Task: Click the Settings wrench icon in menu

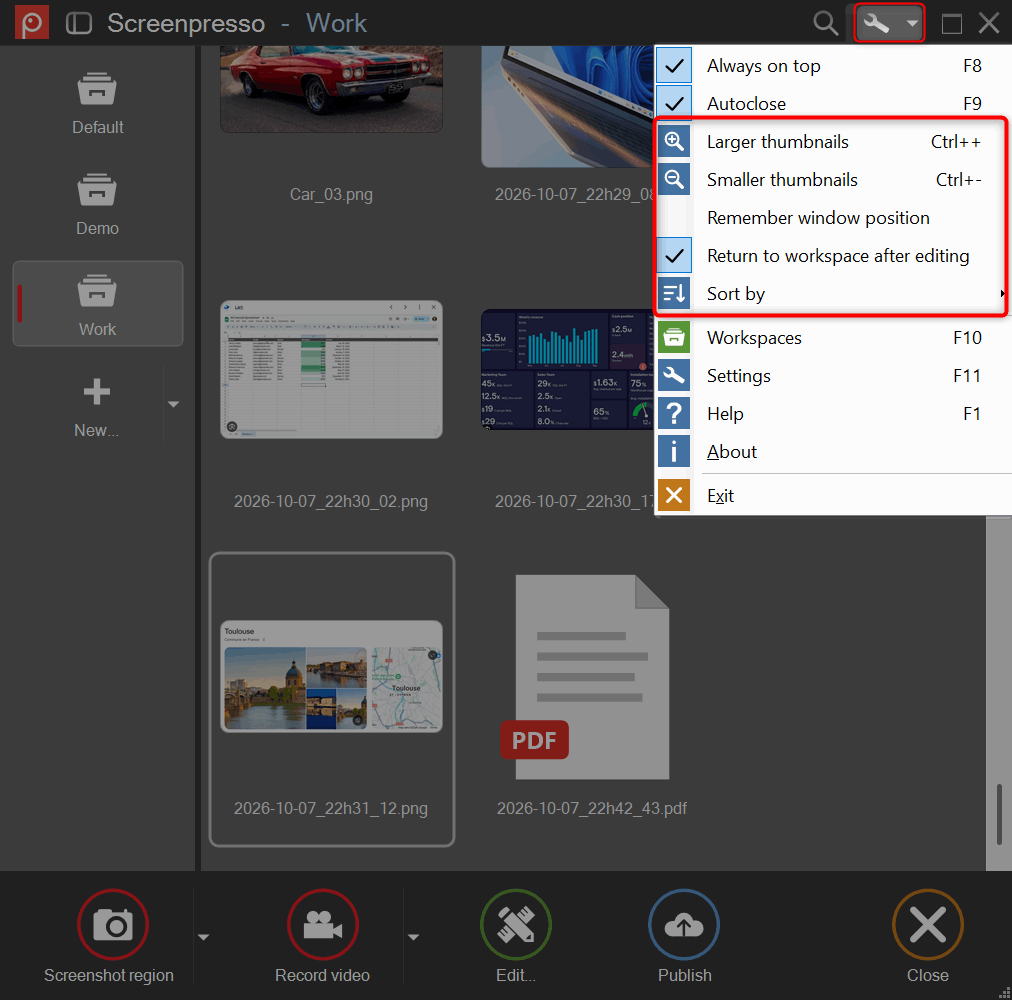Action: (674, 375)
